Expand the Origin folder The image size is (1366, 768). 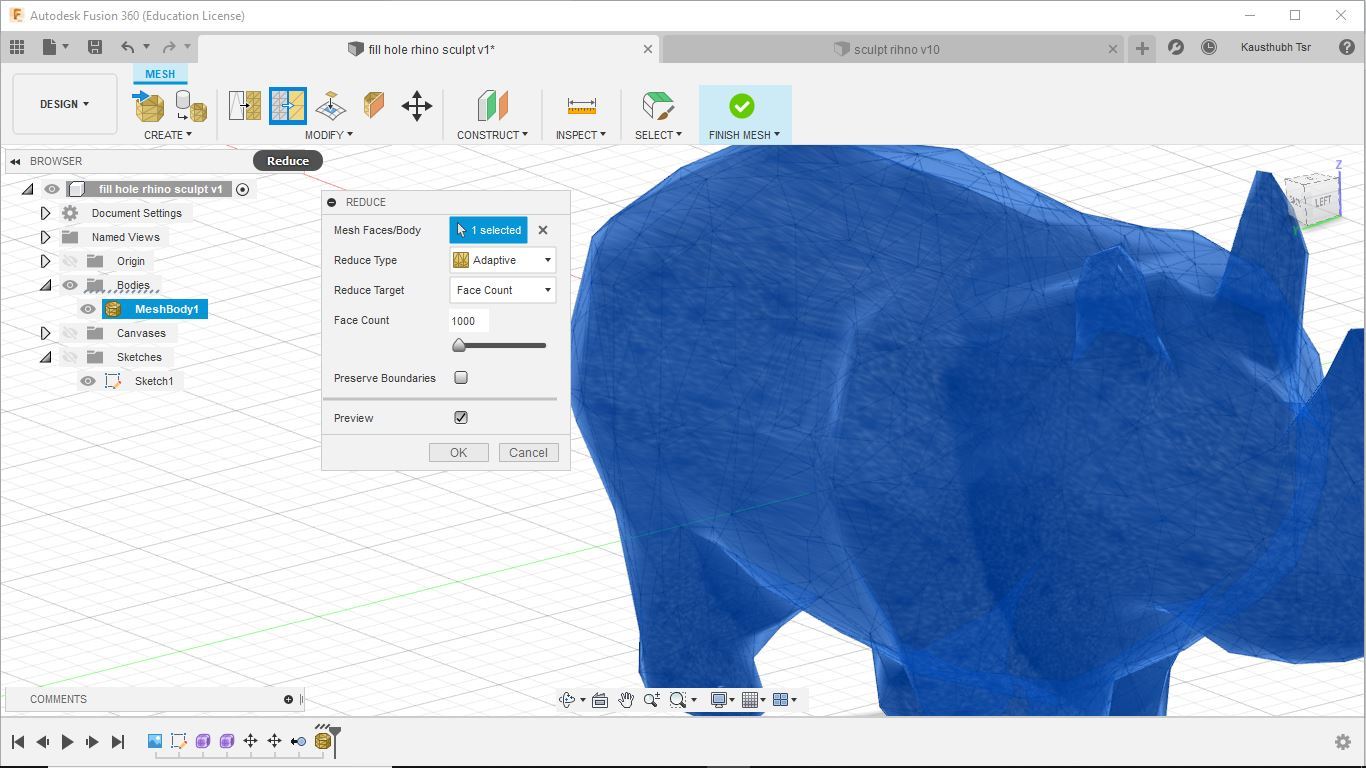tap(45, 261)
